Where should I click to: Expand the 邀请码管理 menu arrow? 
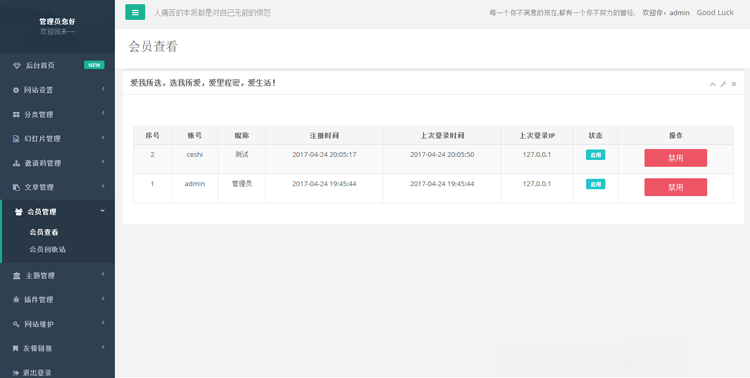tap(103, 162)
